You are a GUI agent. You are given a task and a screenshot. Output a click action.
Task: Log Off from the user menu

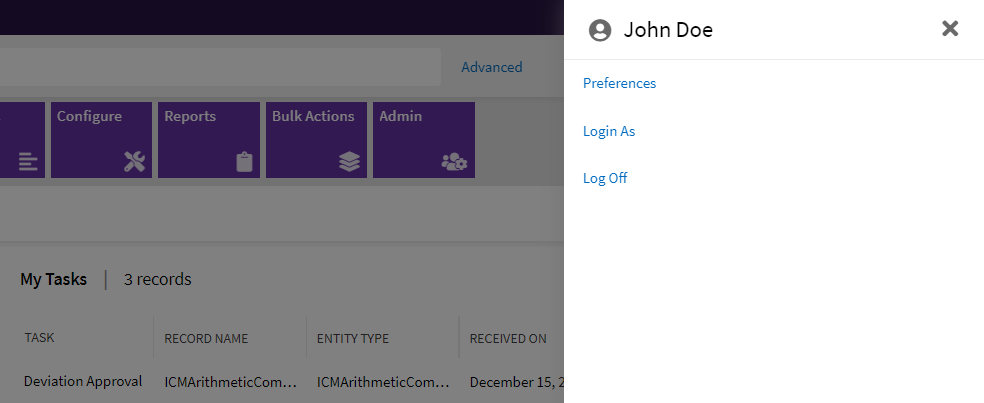coord(605,178)
